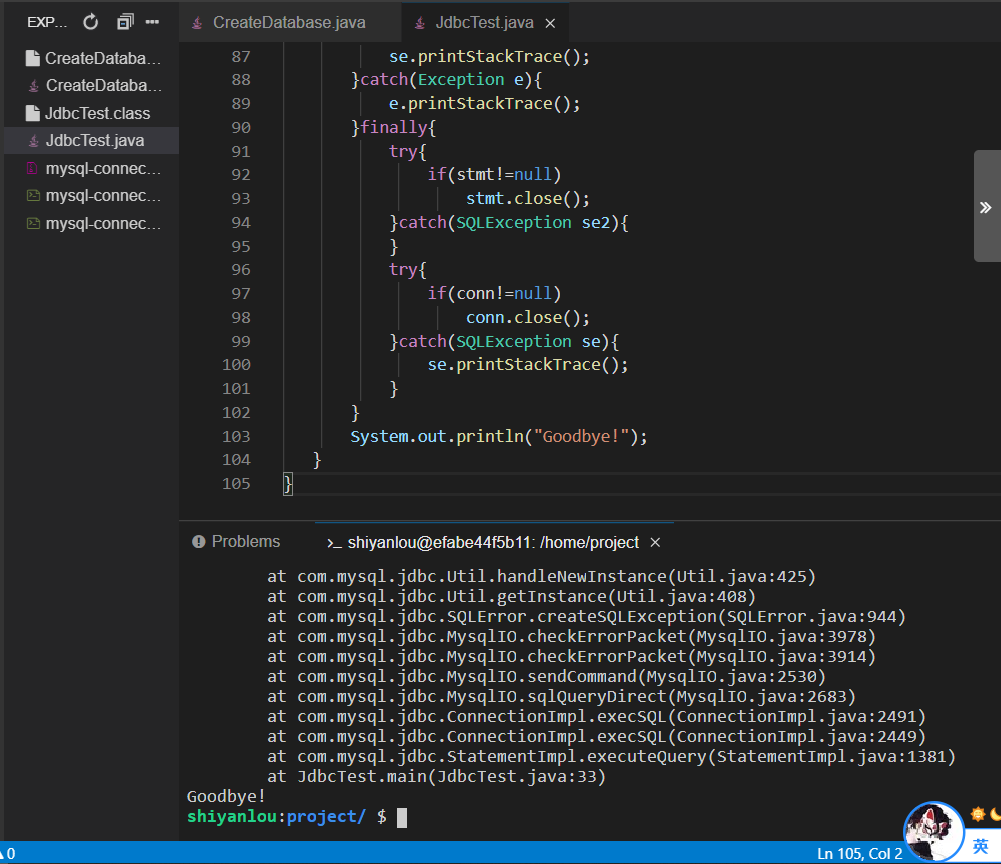Click the finally keyword on line 90
Viewport: 1001px width, 864px height.
(393, 127)
